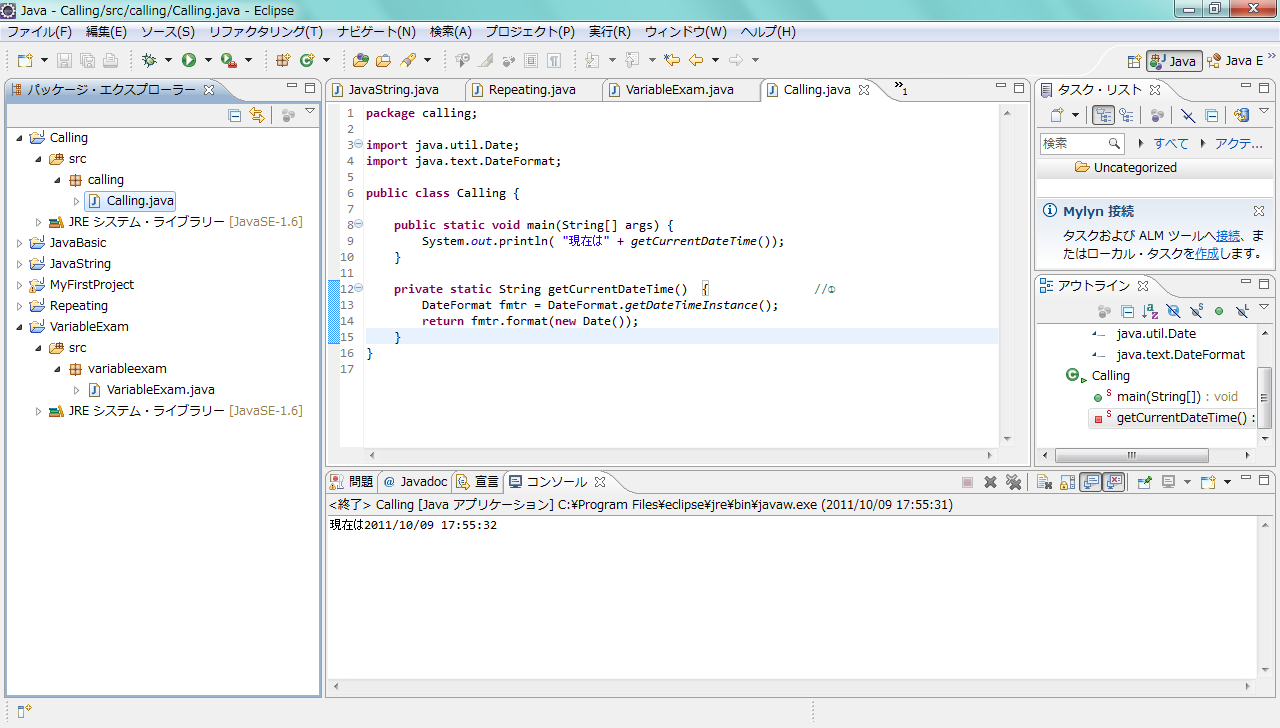Click the New Java Package icon
Viewport: 1280px width, 728px height.
click(283, 61)
